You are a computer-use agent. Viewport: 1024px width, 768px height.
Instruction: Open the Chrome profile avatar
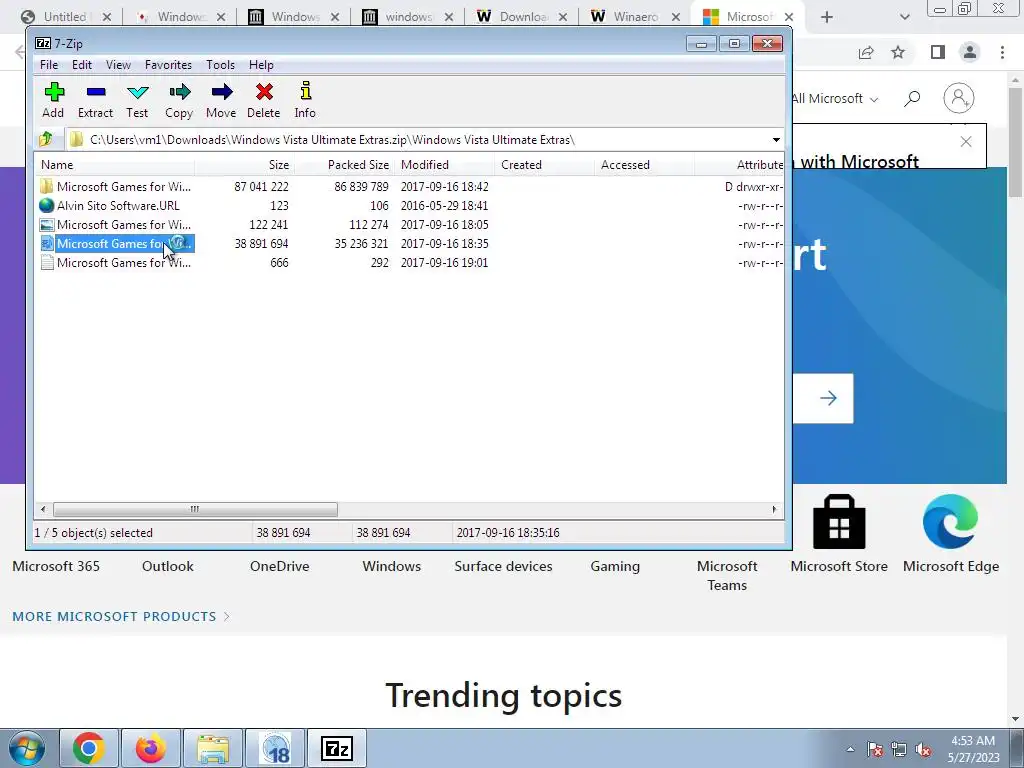[970, 52]
